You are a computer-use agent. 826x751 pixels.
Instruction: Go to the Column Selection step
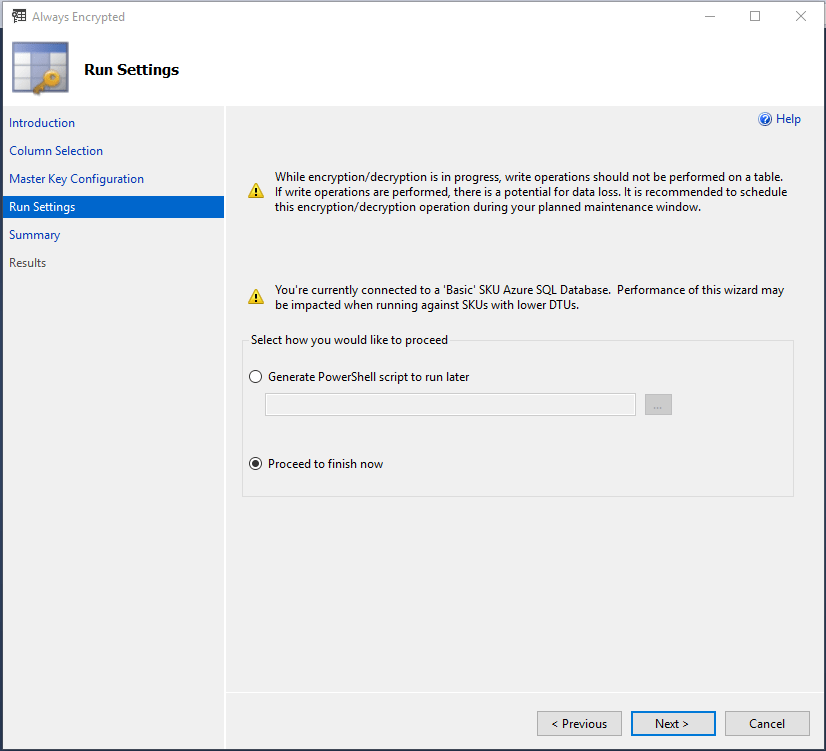[x=56, y=151]
